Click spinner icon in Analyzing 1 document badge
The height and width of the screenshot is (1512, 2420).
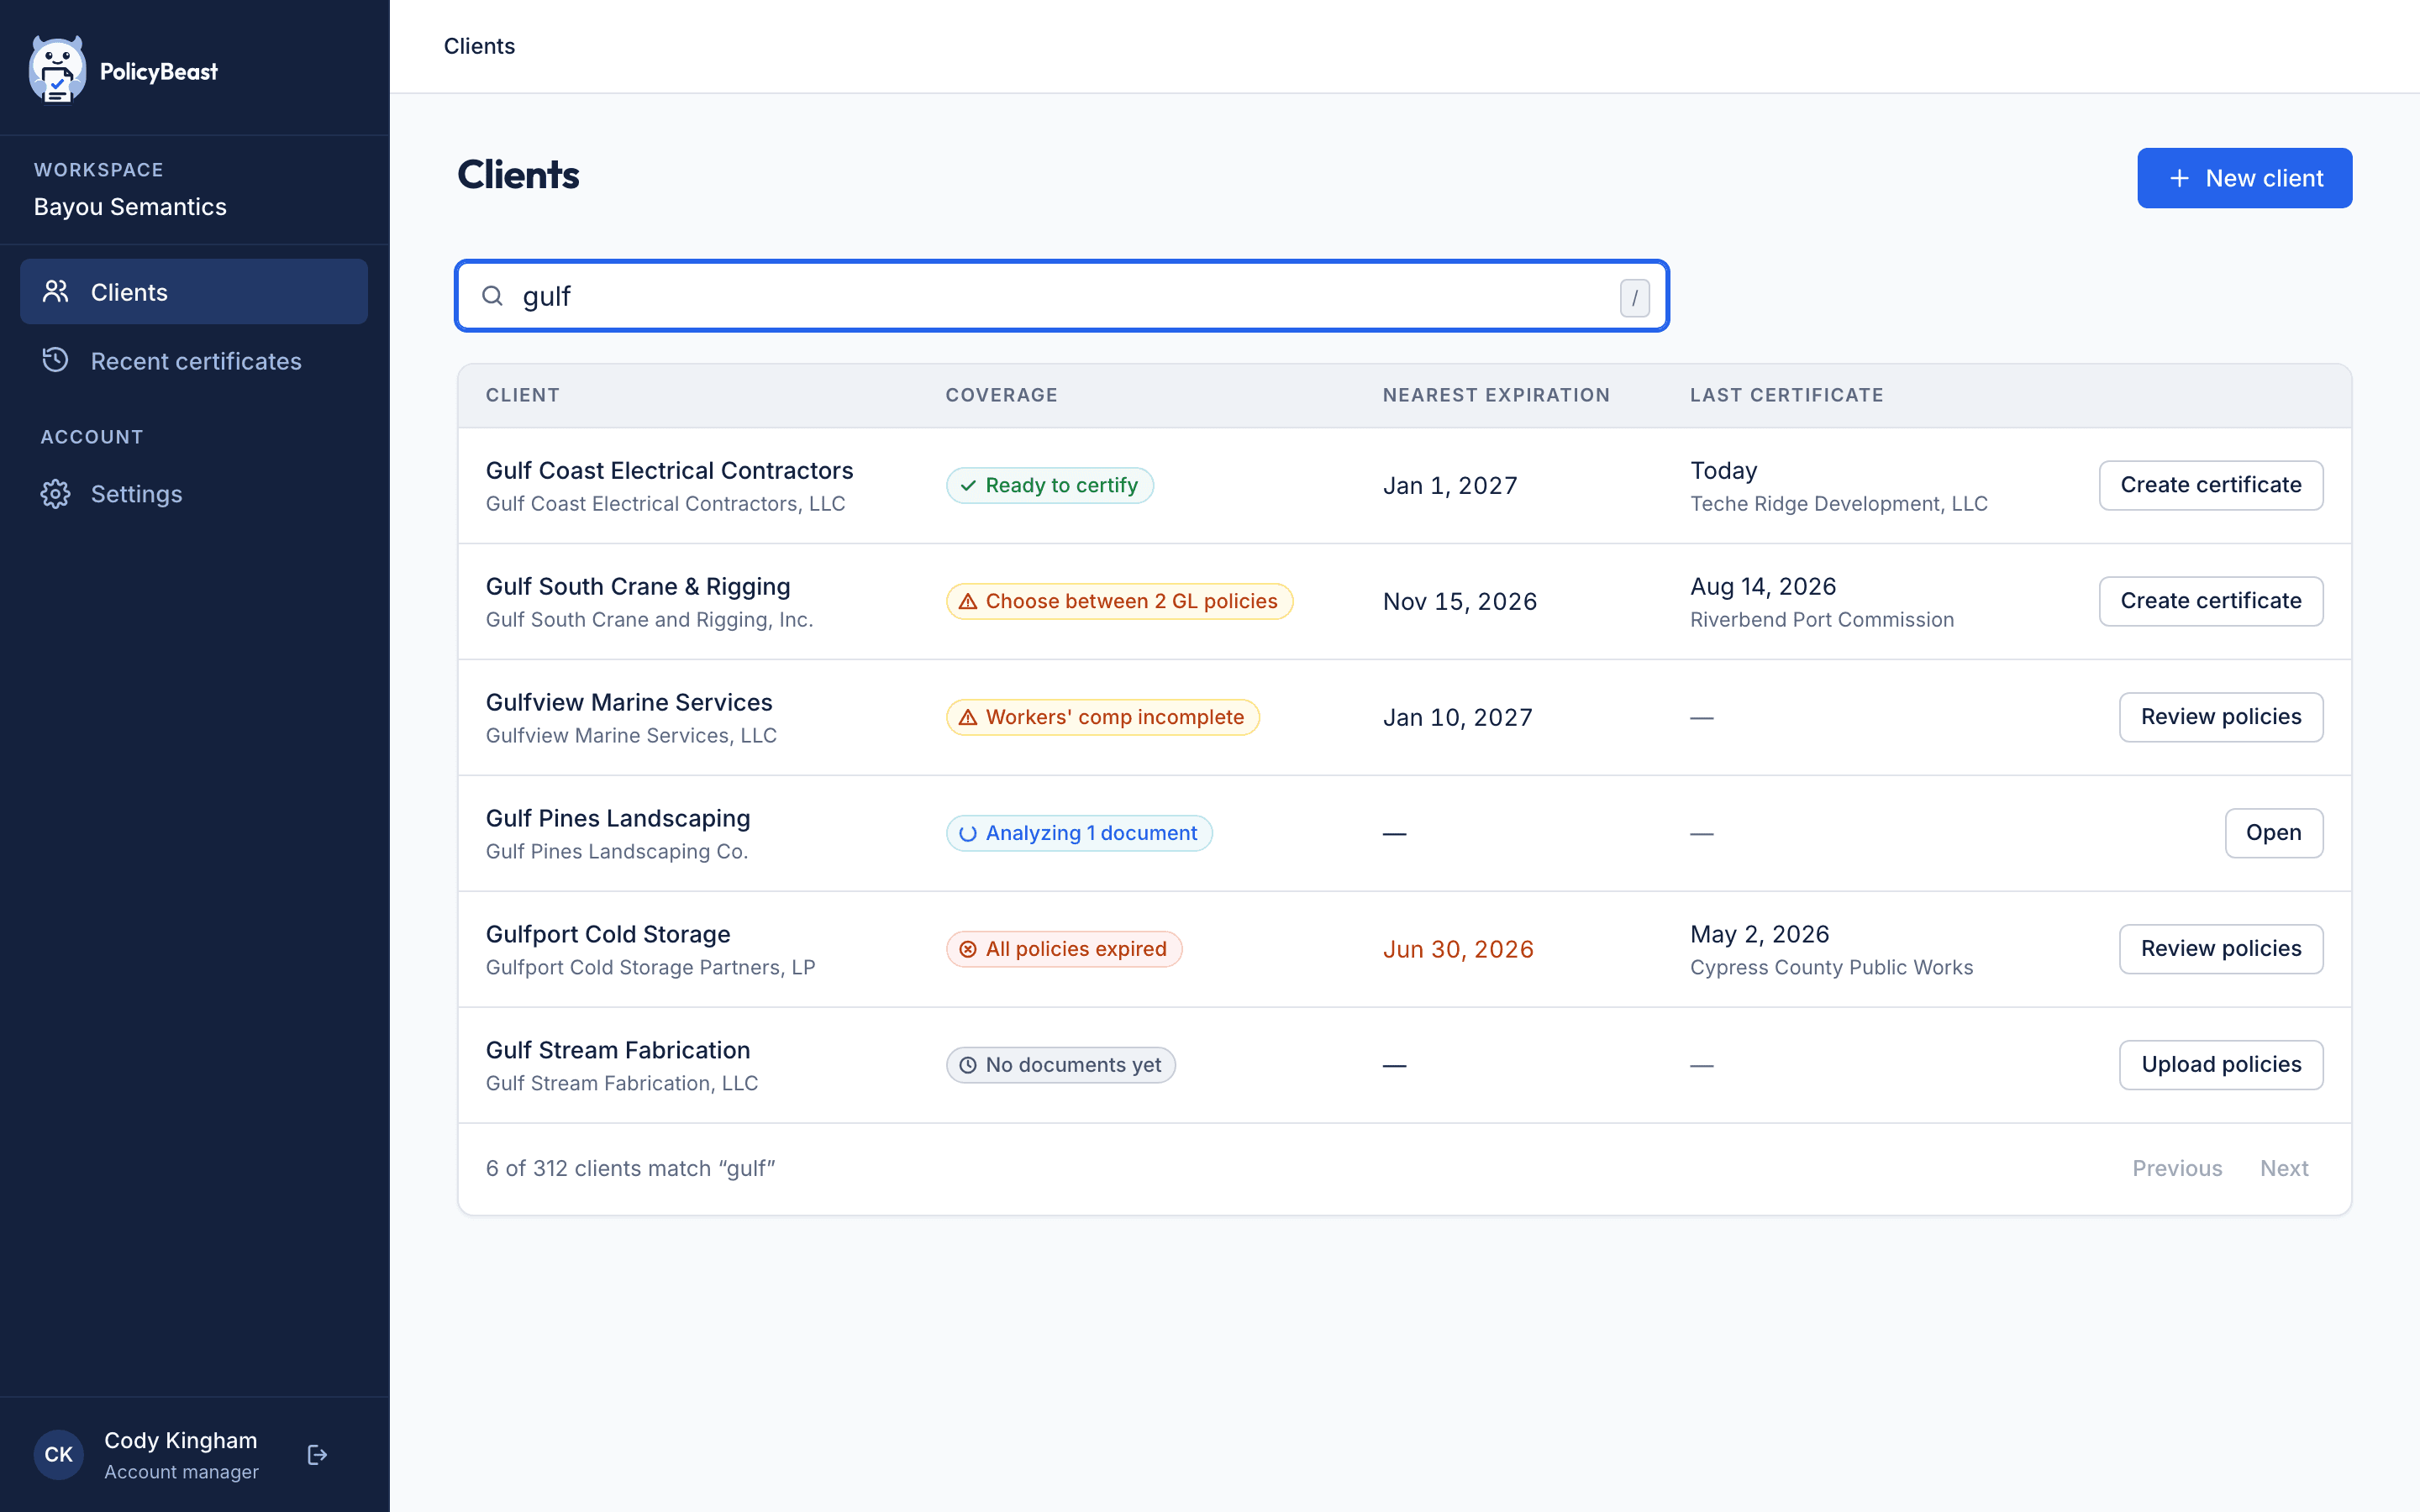pos(968,833)
